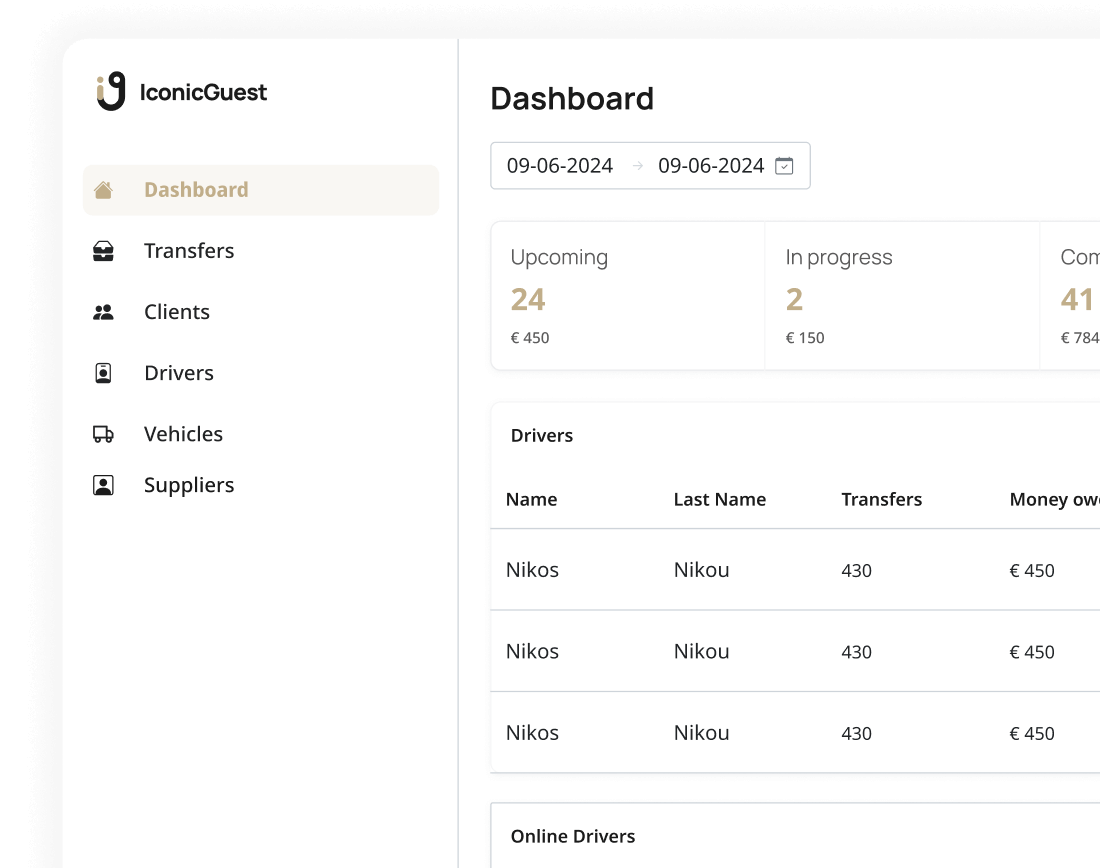This screenshot has height=868, width=1100.
Task: Click the IconicGuest brand name
Action: 203,92
